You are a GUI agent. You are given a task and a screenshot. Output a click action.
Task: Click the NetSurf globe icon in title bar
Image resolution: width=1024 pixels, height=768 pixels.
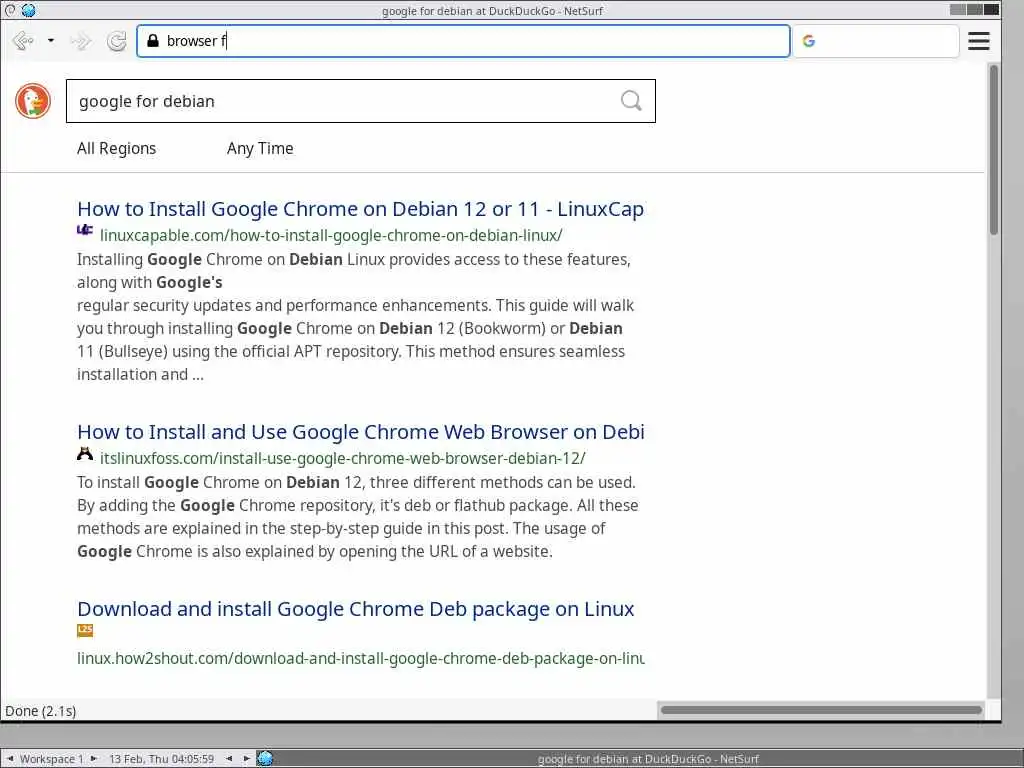28,10
